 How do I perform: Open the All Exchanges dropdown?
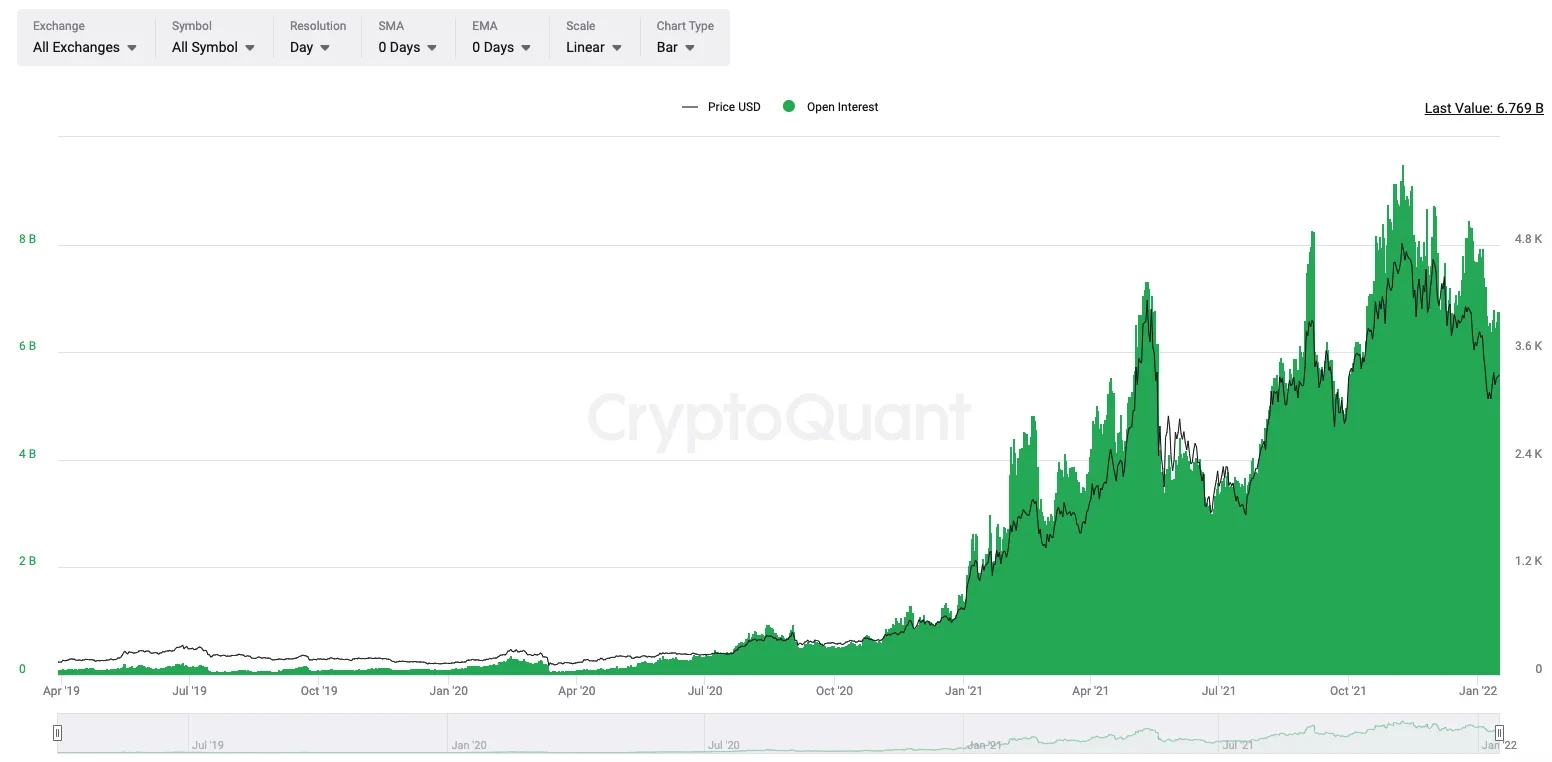tap(85, 47)
